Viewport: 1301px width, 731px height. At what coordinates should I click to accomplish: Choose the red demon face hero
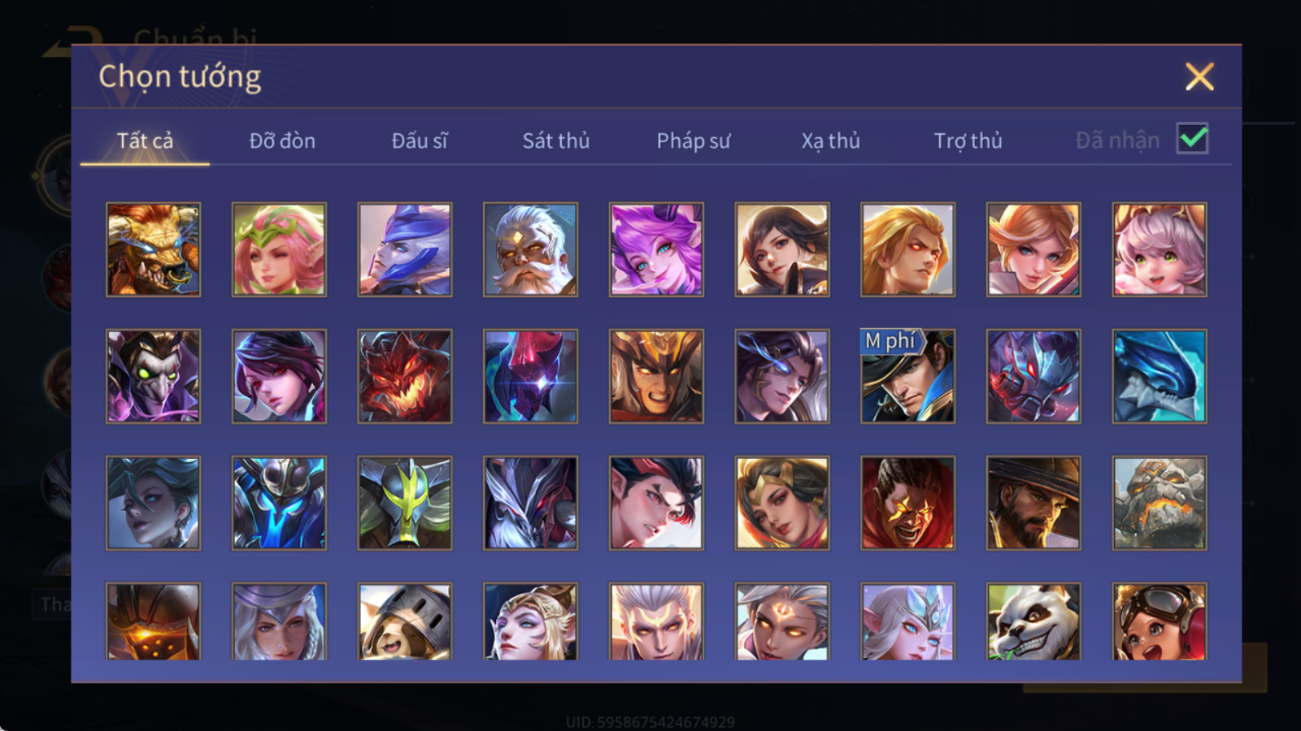405,376
